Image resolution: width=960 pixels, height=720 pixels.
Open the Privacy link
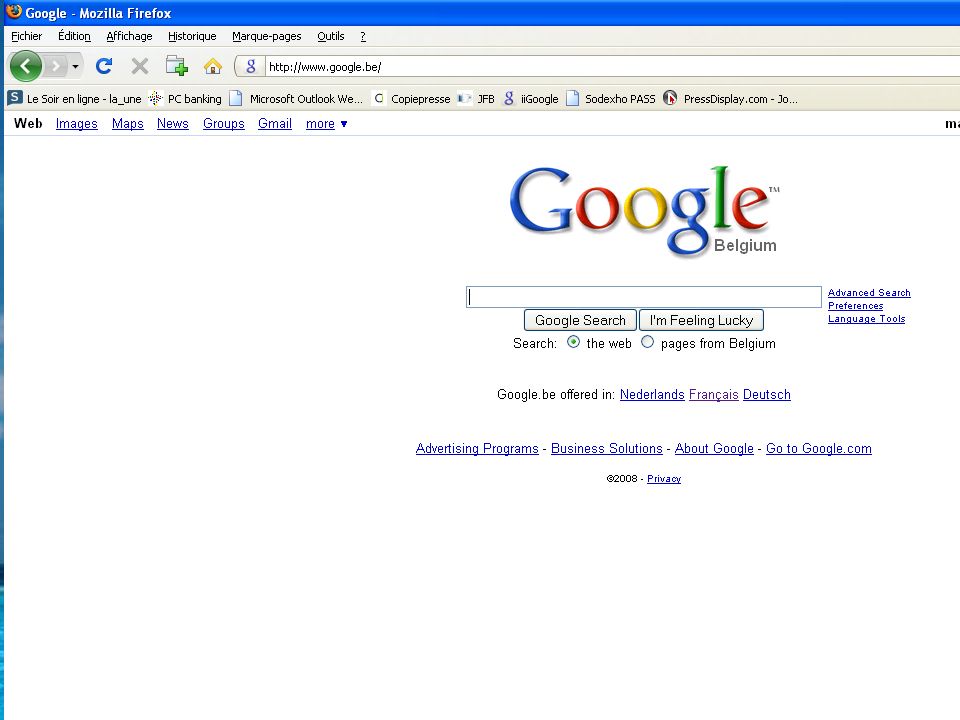664,479
